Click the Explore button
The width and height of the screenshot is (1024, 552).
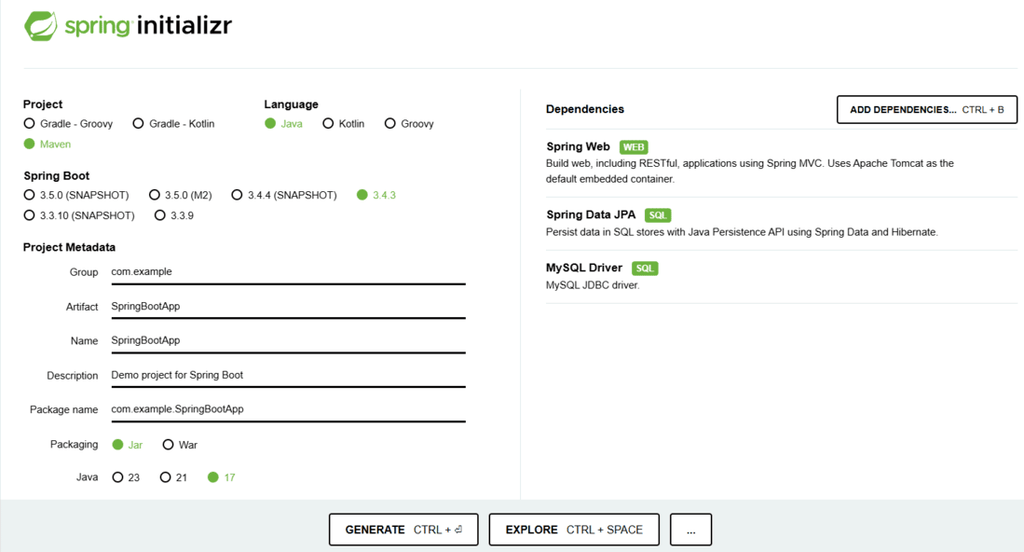[x=574, y=530]
